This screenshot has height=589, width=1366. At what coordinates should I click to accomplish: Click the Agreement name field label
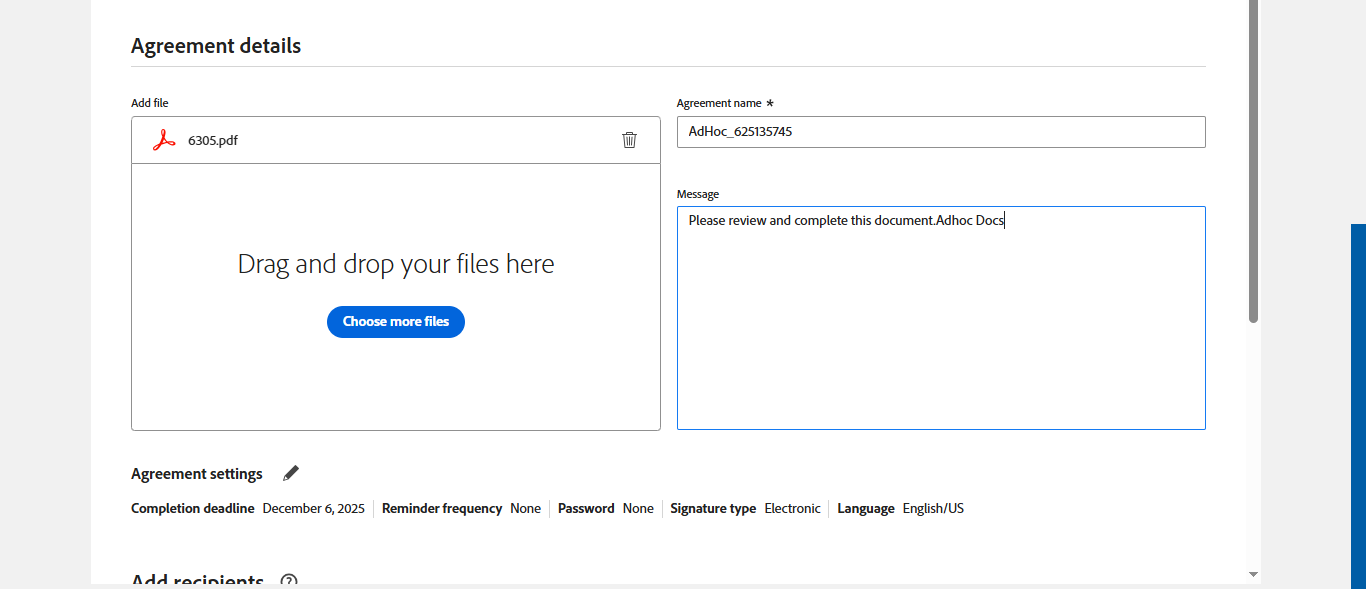(x=719, y=103)
